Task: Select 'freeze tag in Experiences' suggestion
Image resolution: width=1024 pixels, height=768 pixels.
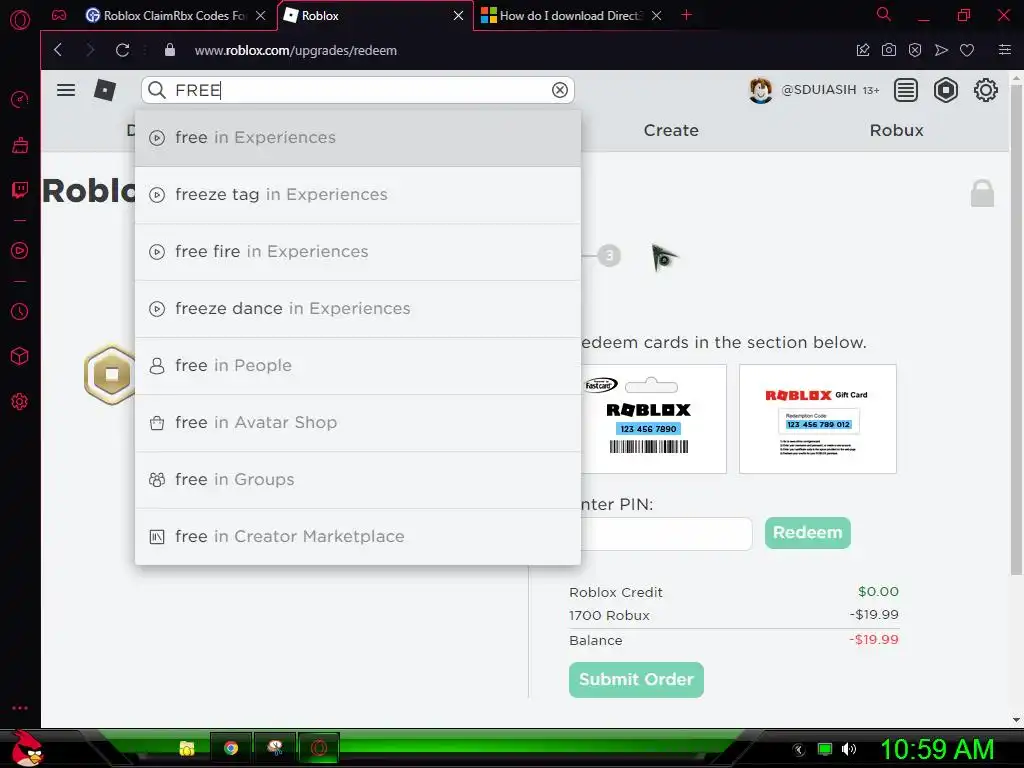Action: (358, 195)
